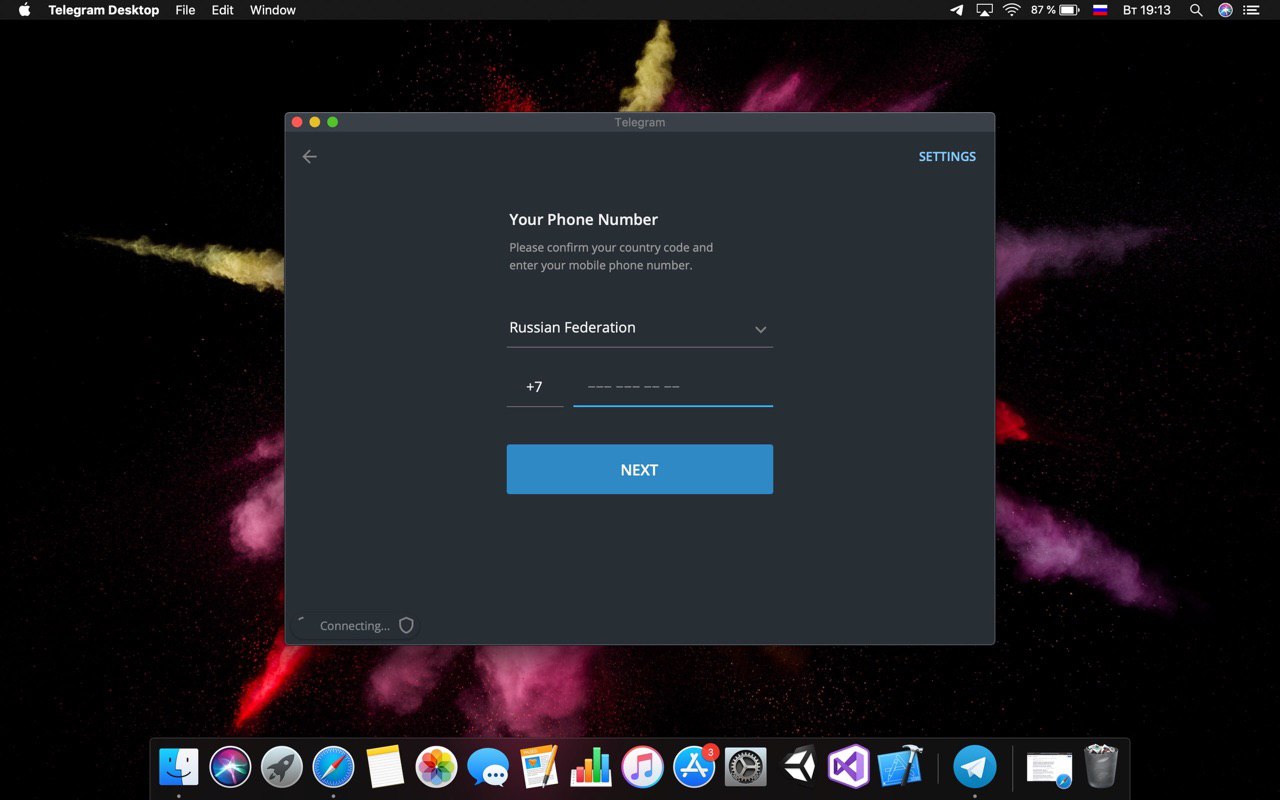Open the Apple menu
This screenshot has height=800, width=1280.
(x=24, y=10)
